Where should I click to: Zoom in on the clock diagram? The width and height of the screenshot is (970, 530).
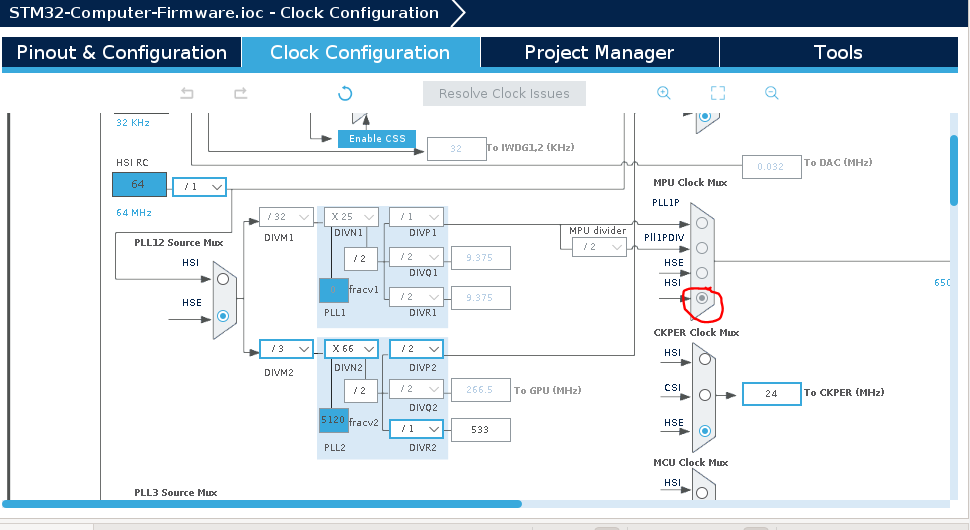coord(664,93)
